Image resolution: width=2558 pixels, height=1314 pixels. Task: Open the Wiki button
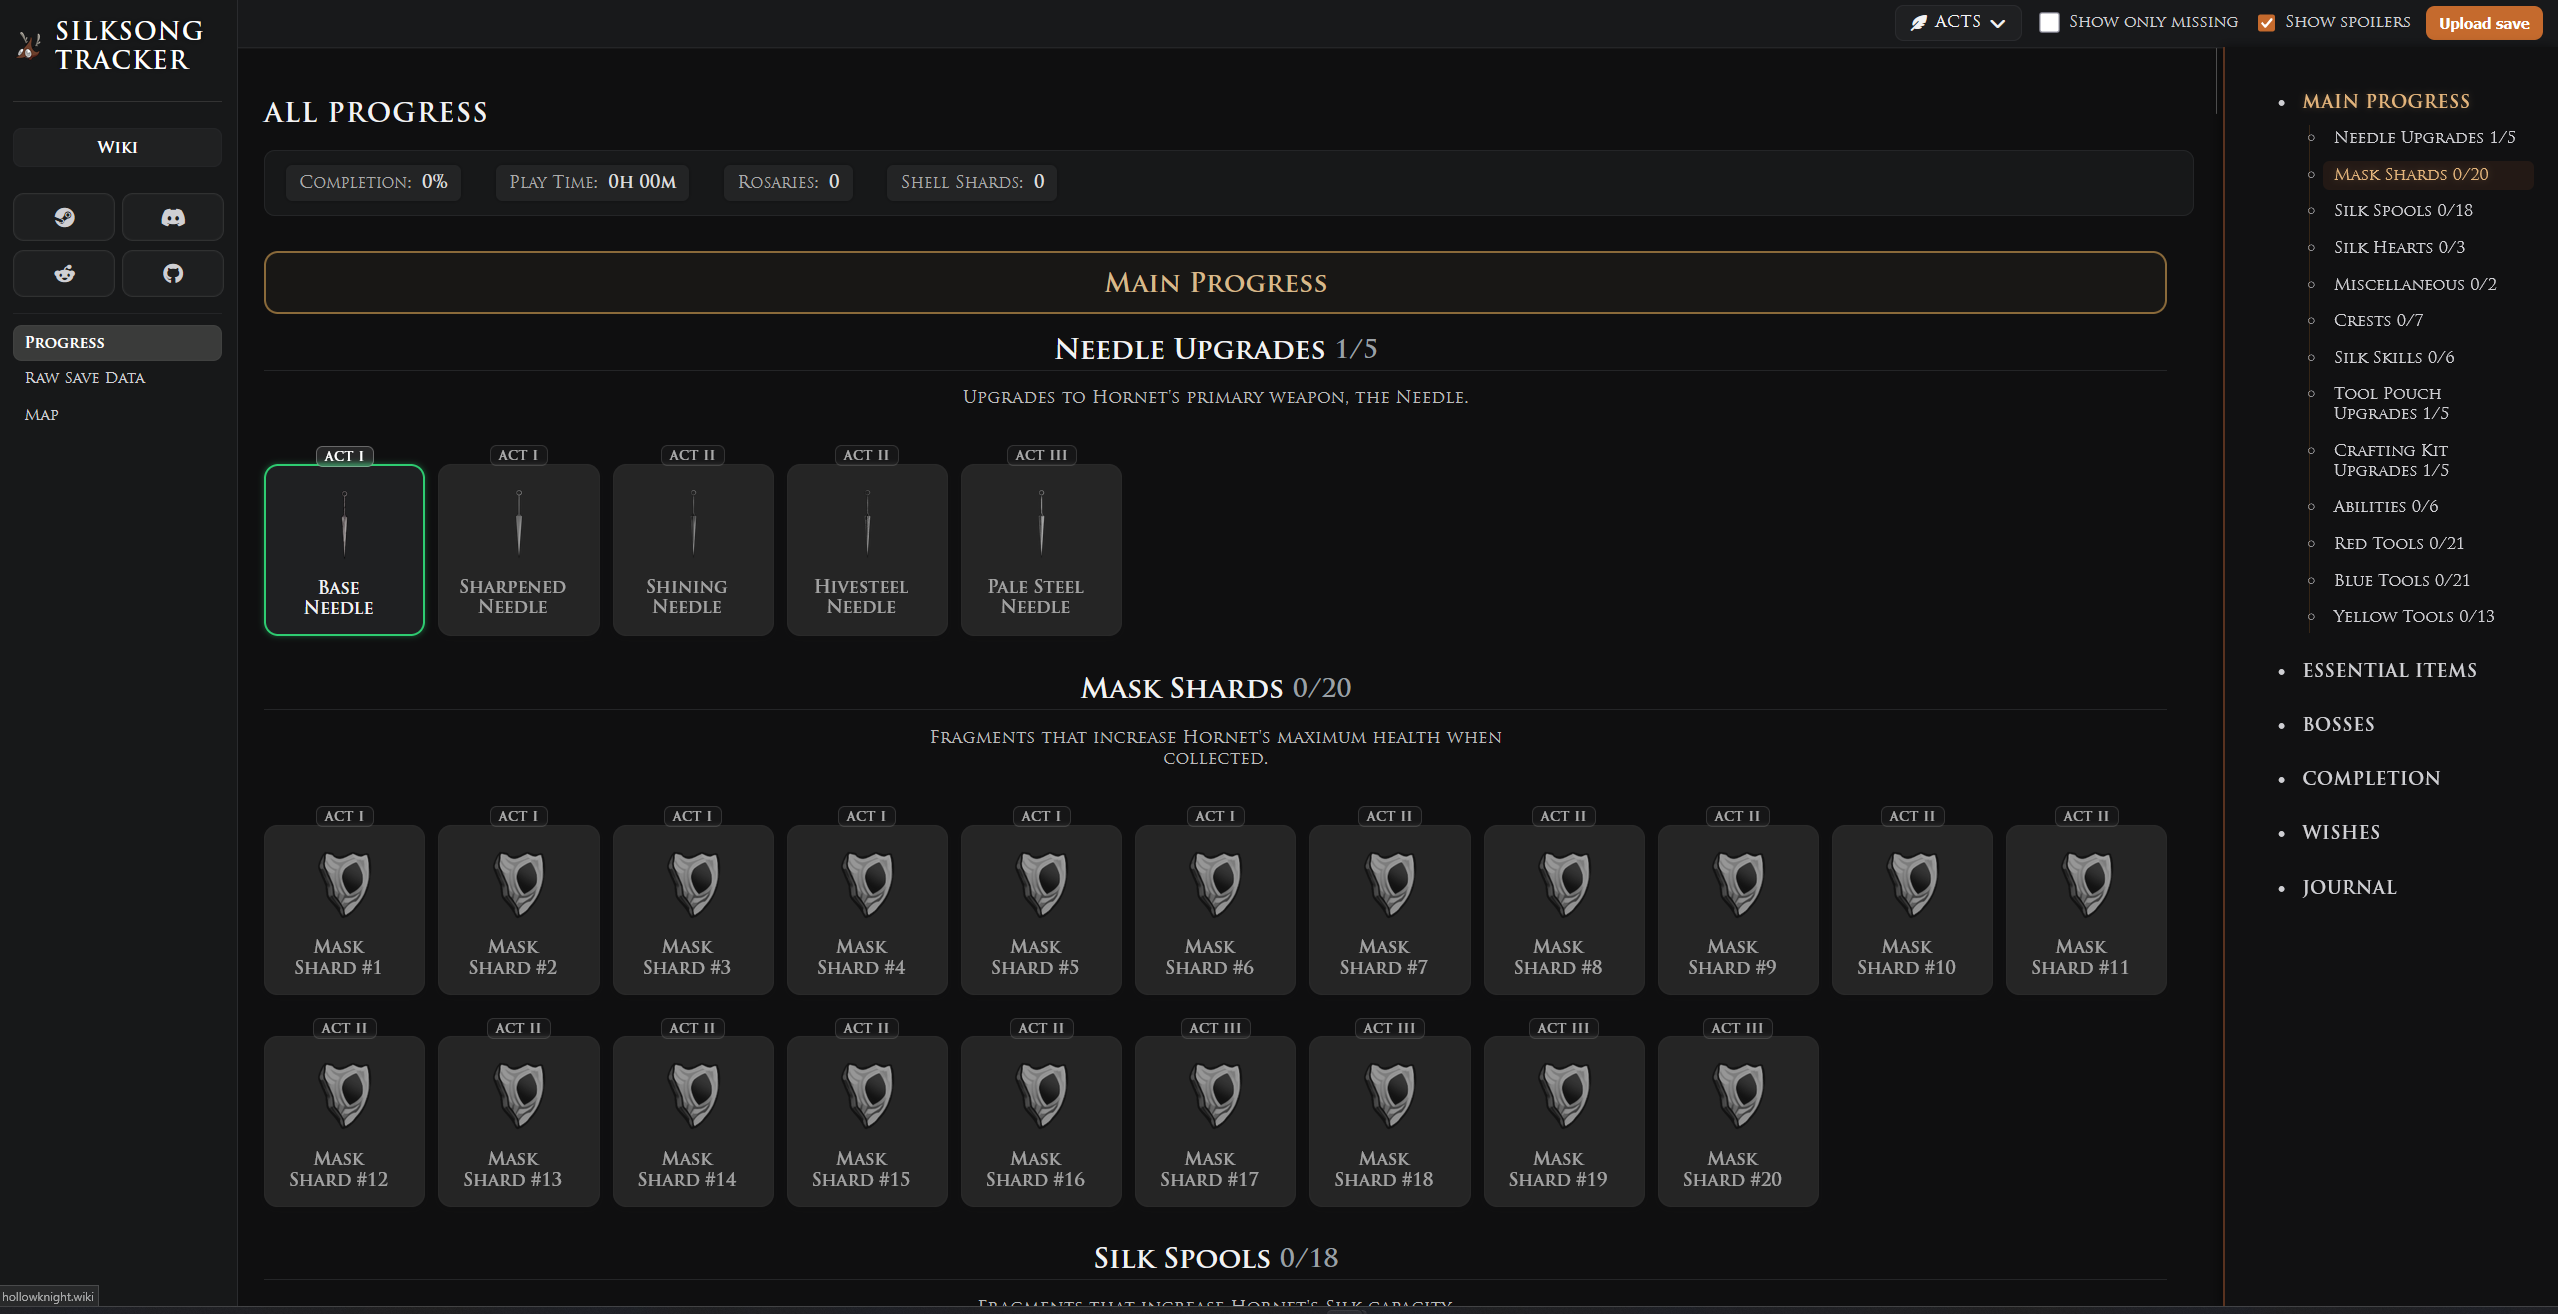117,147
